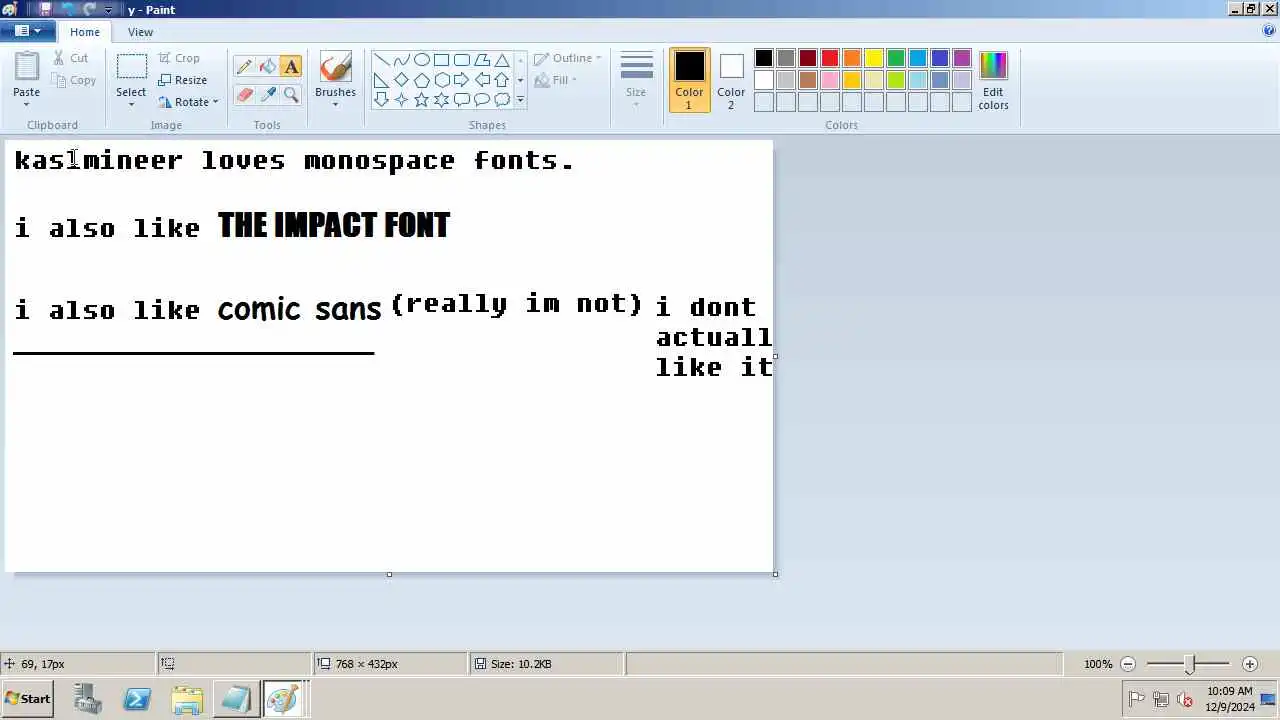This screenshot has height=720, width=1280.
Task: Click the Cut button
Action: click(70, 58)
